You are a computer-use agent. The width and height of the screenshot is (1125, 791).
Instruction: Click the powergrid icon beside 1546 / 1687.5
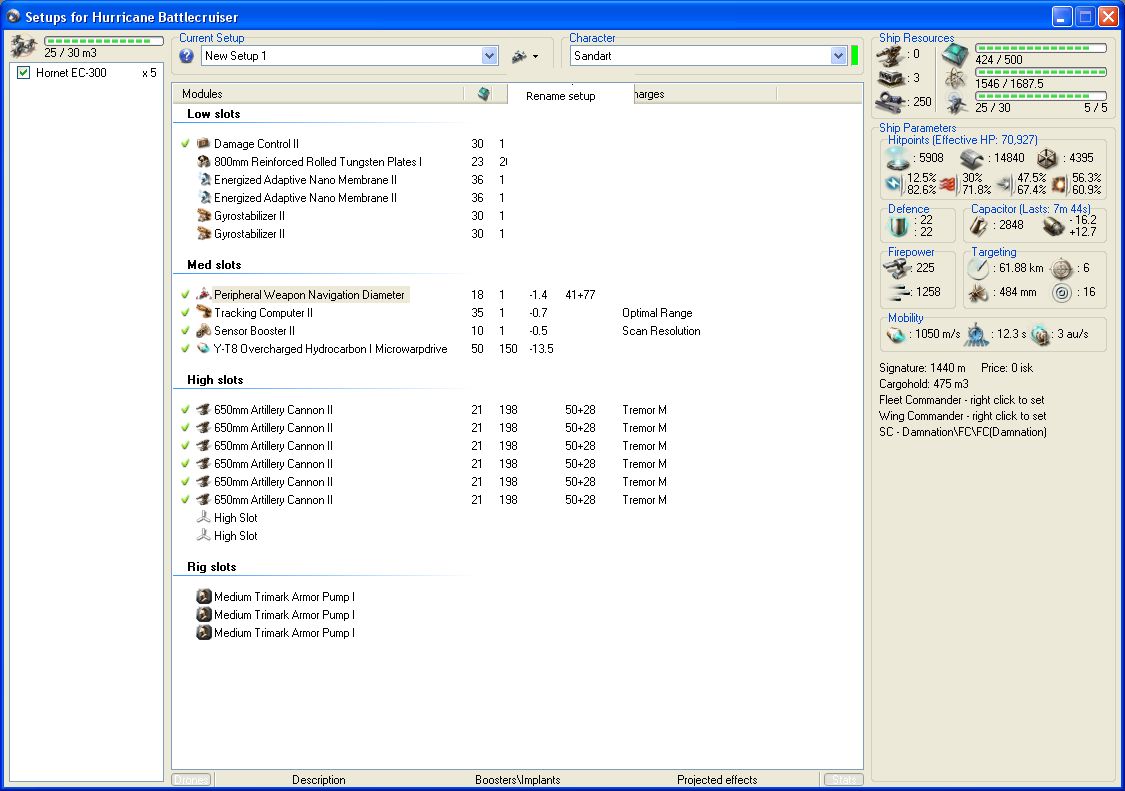(x=956, y=79)
